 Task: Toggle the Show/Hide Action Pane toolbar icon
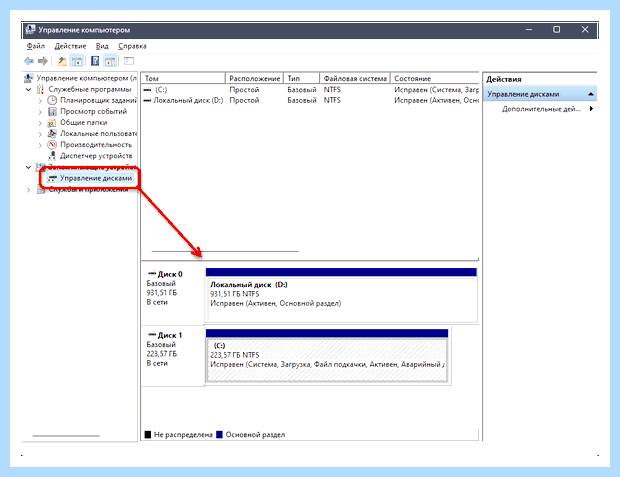110,61
